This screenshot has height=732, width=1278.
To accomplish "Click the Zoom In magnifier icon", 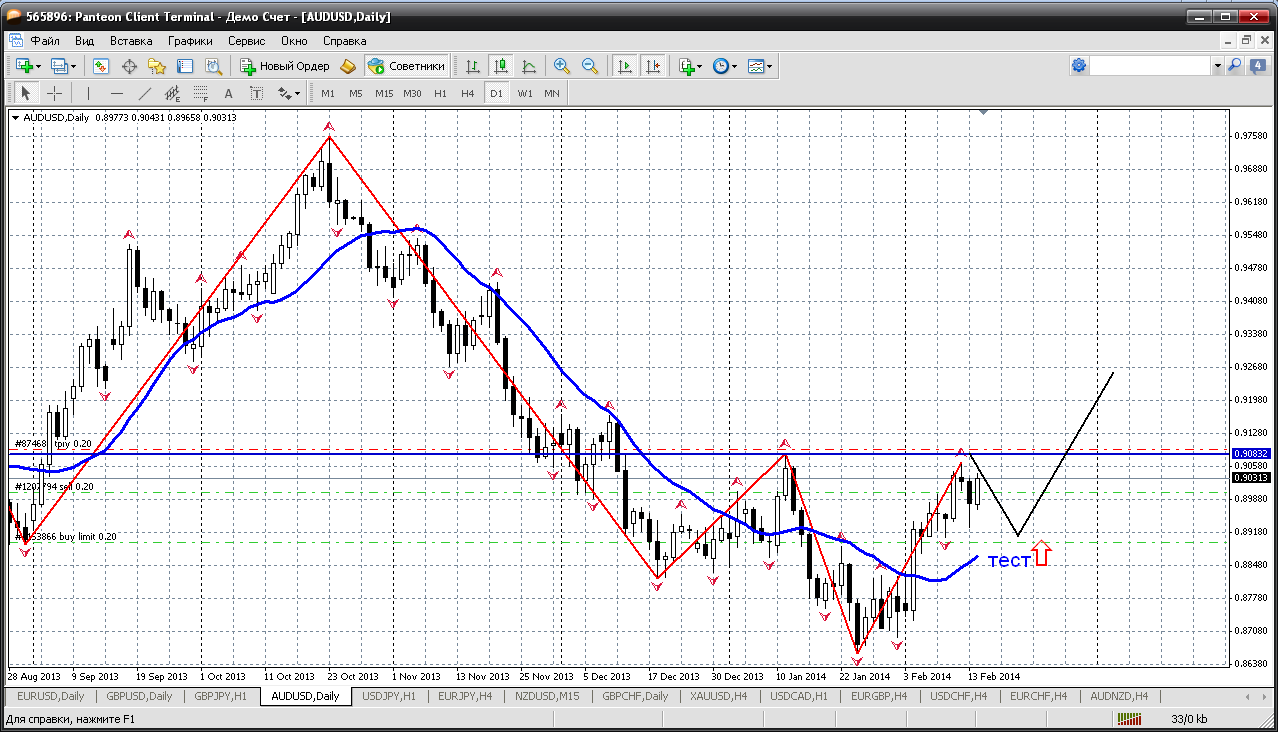I will 562,66.
